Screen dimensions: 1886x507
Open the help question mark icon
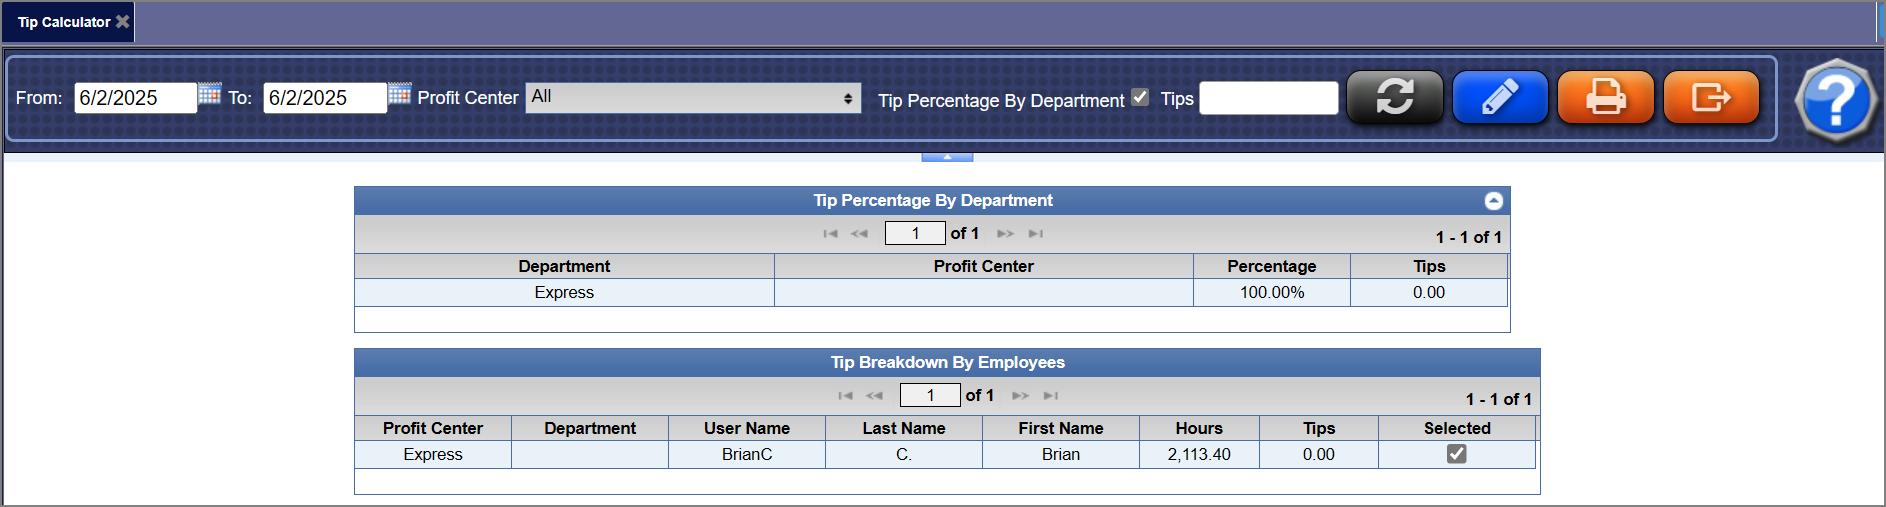pos(1835,100)
